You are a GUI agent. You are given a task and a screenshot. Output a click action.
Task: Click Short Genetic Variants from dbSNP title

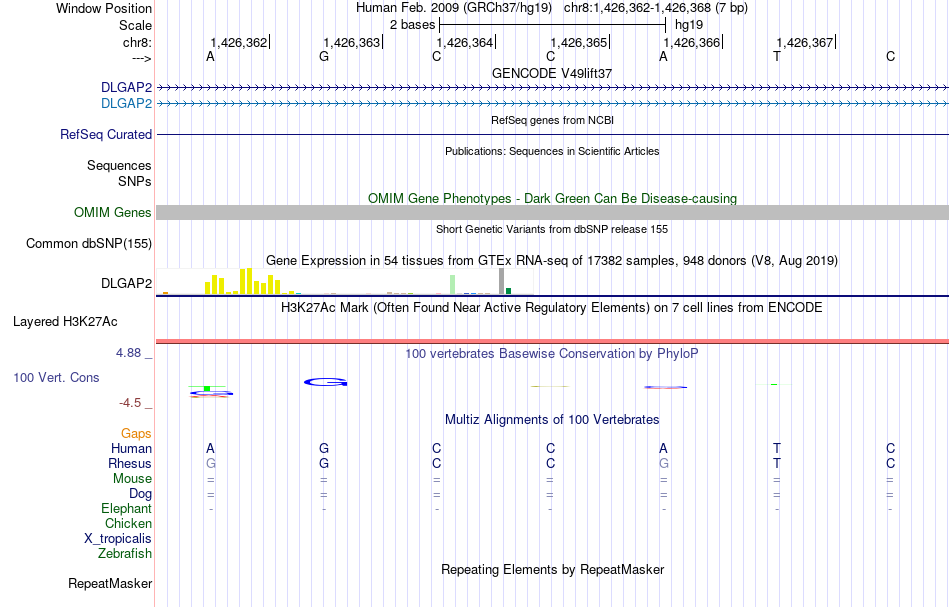[552, 229]
